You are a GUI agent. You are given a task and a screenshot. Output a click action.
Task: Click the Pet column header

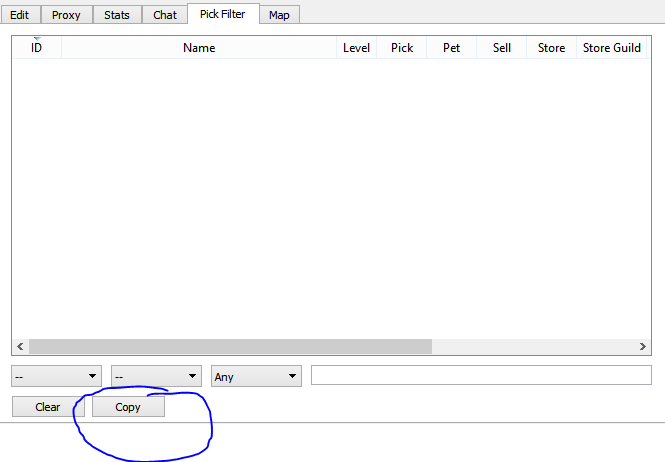coord(451,48)
